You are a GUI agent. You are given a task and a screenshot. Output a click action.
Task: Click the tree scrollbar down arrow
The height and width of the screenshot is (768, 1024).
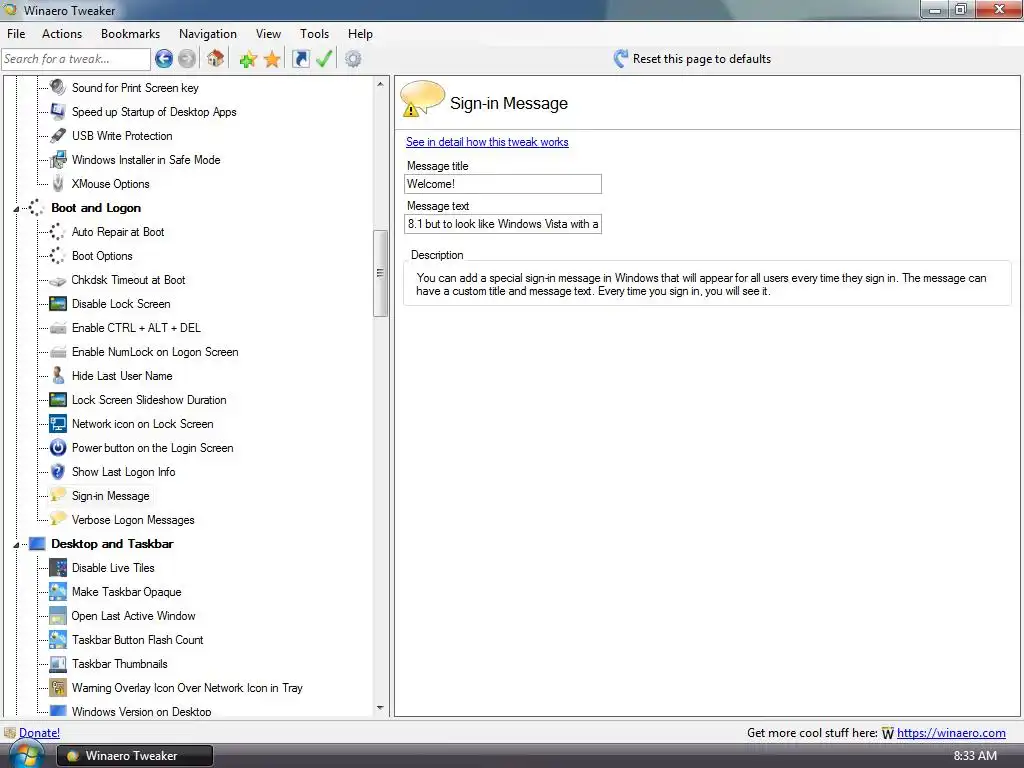tap(380, 708)
